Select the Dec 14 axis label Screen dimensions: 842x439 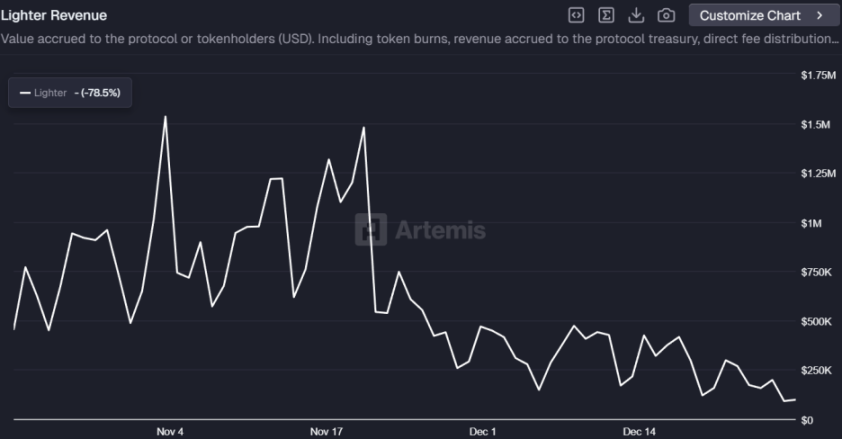pyautogui.click(x=639, y=431)
